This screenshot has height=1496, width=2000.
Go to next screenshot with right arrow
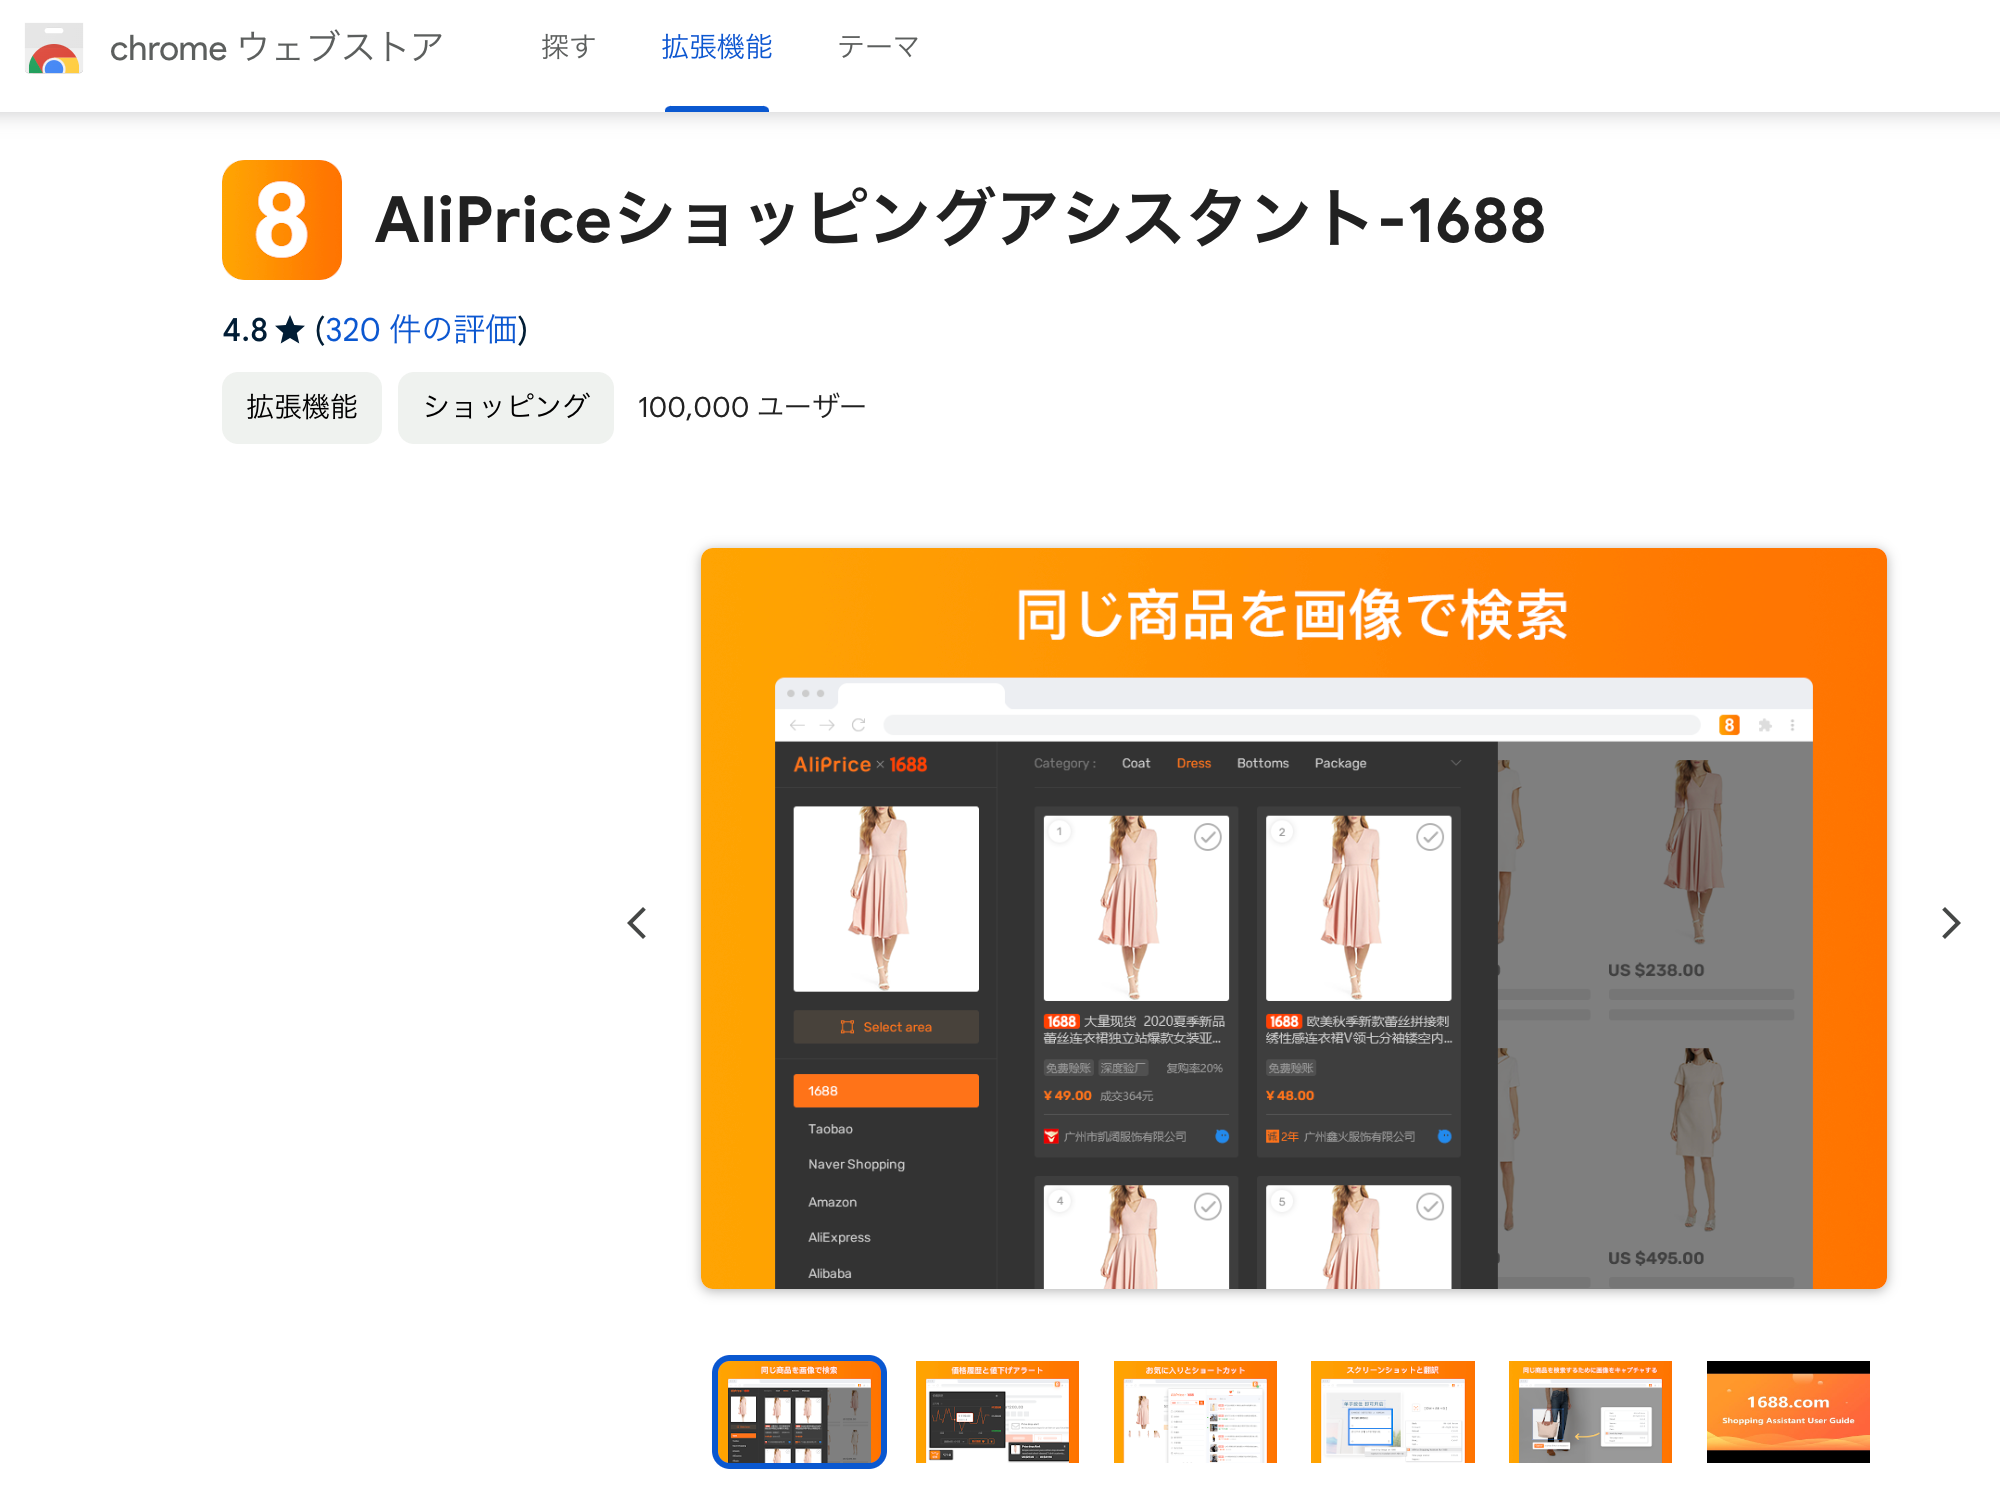tap(1949, 922)
